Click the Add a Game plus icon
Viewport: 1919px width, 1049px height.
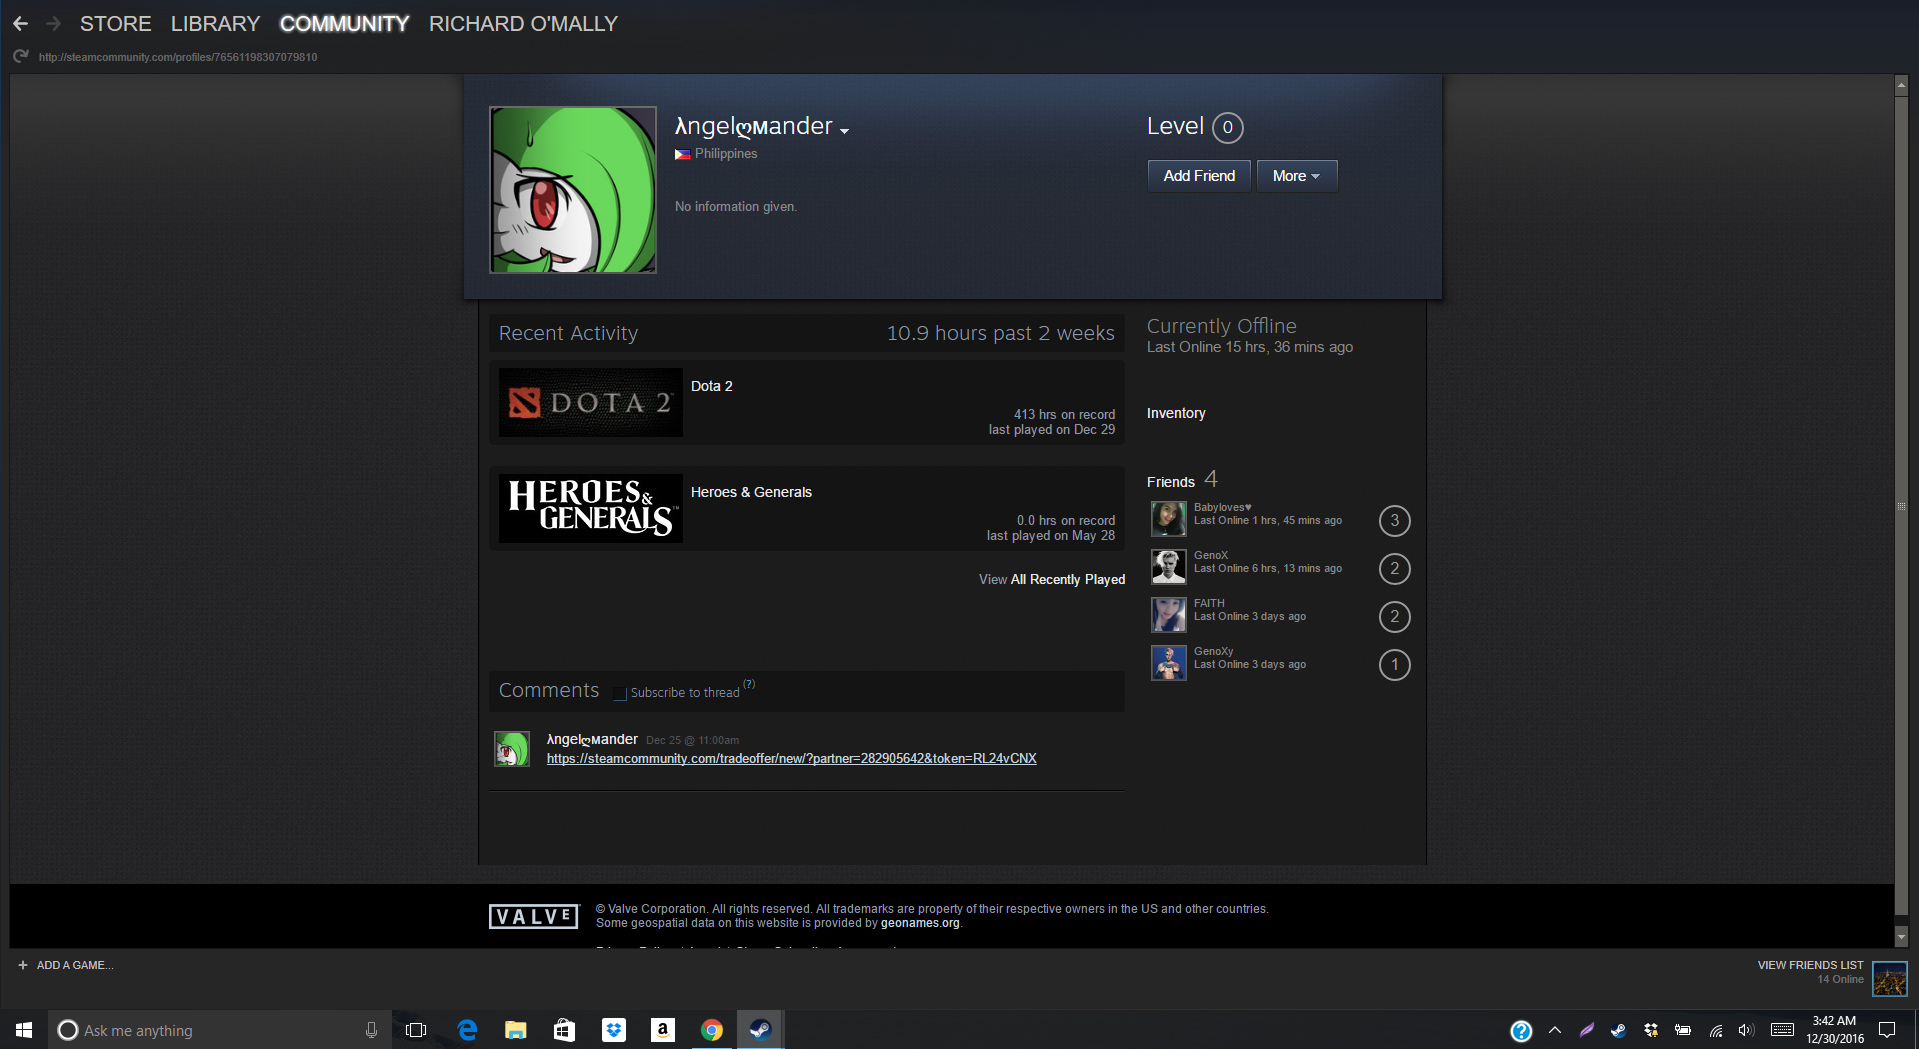point(23,965)
